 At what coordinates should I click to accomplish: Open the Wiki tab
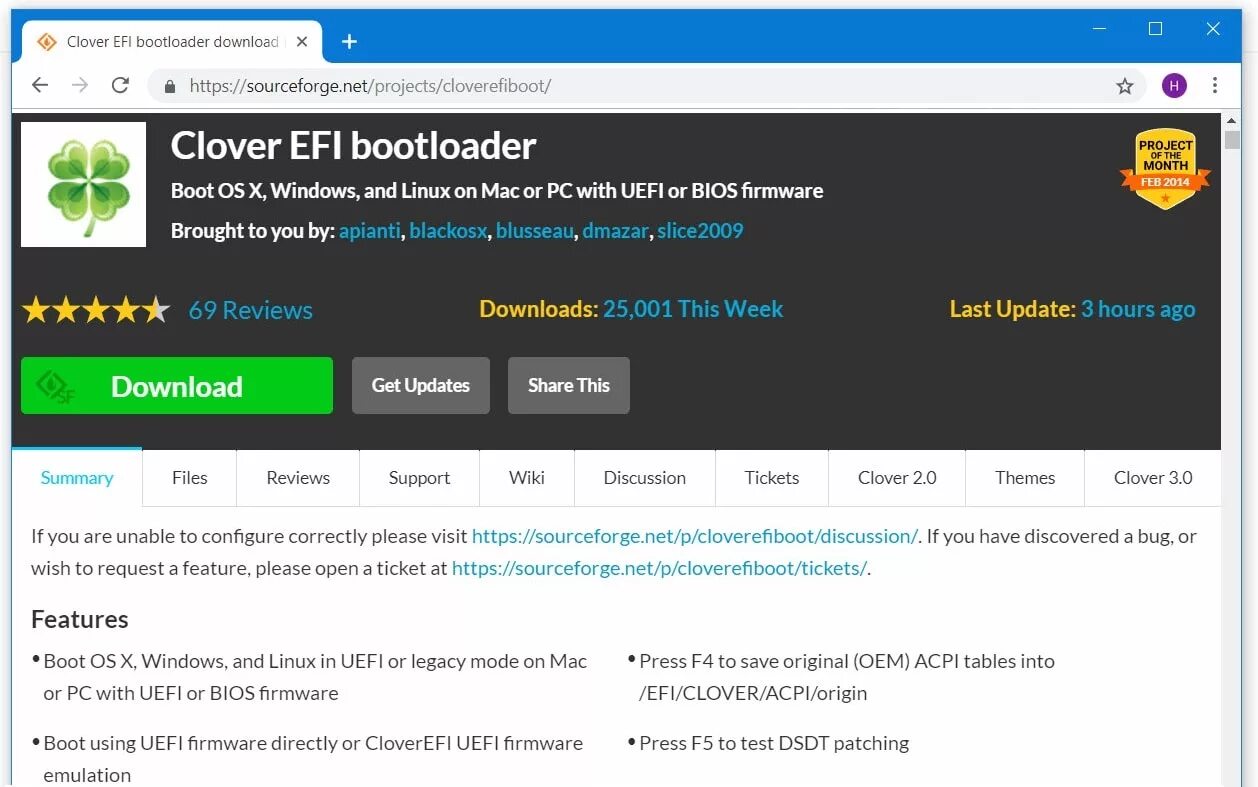pyautogui.click(x=527, y=478)
